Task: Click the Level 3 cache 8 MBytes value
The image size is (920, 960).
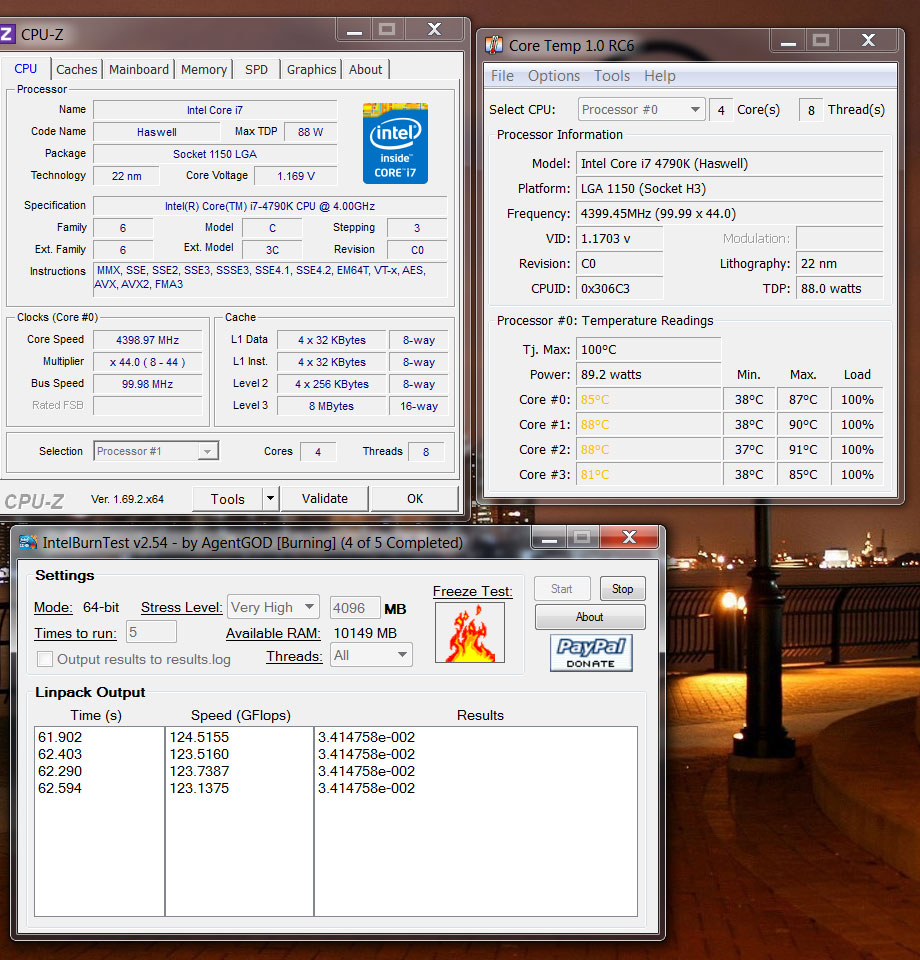Action: click(x=331, y=406)
